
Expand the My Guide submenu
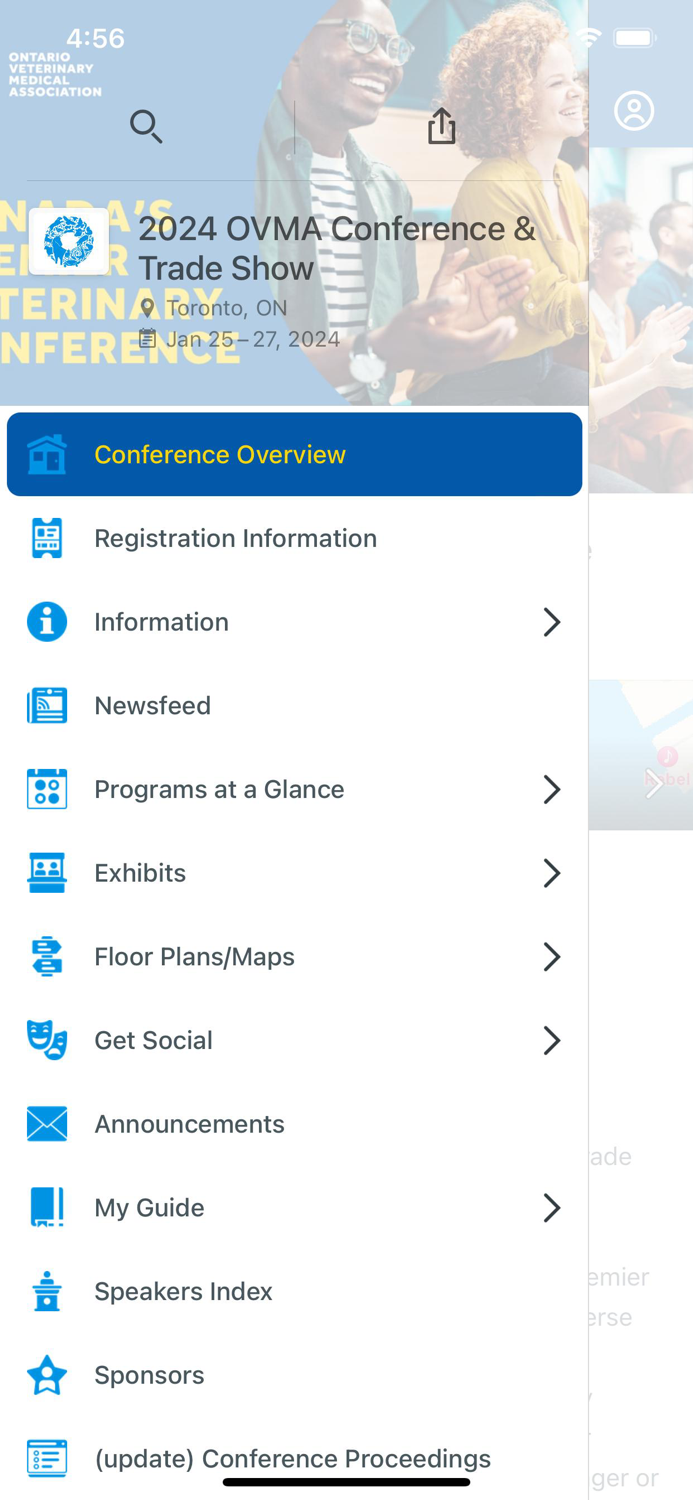[x=552, y=1207]
